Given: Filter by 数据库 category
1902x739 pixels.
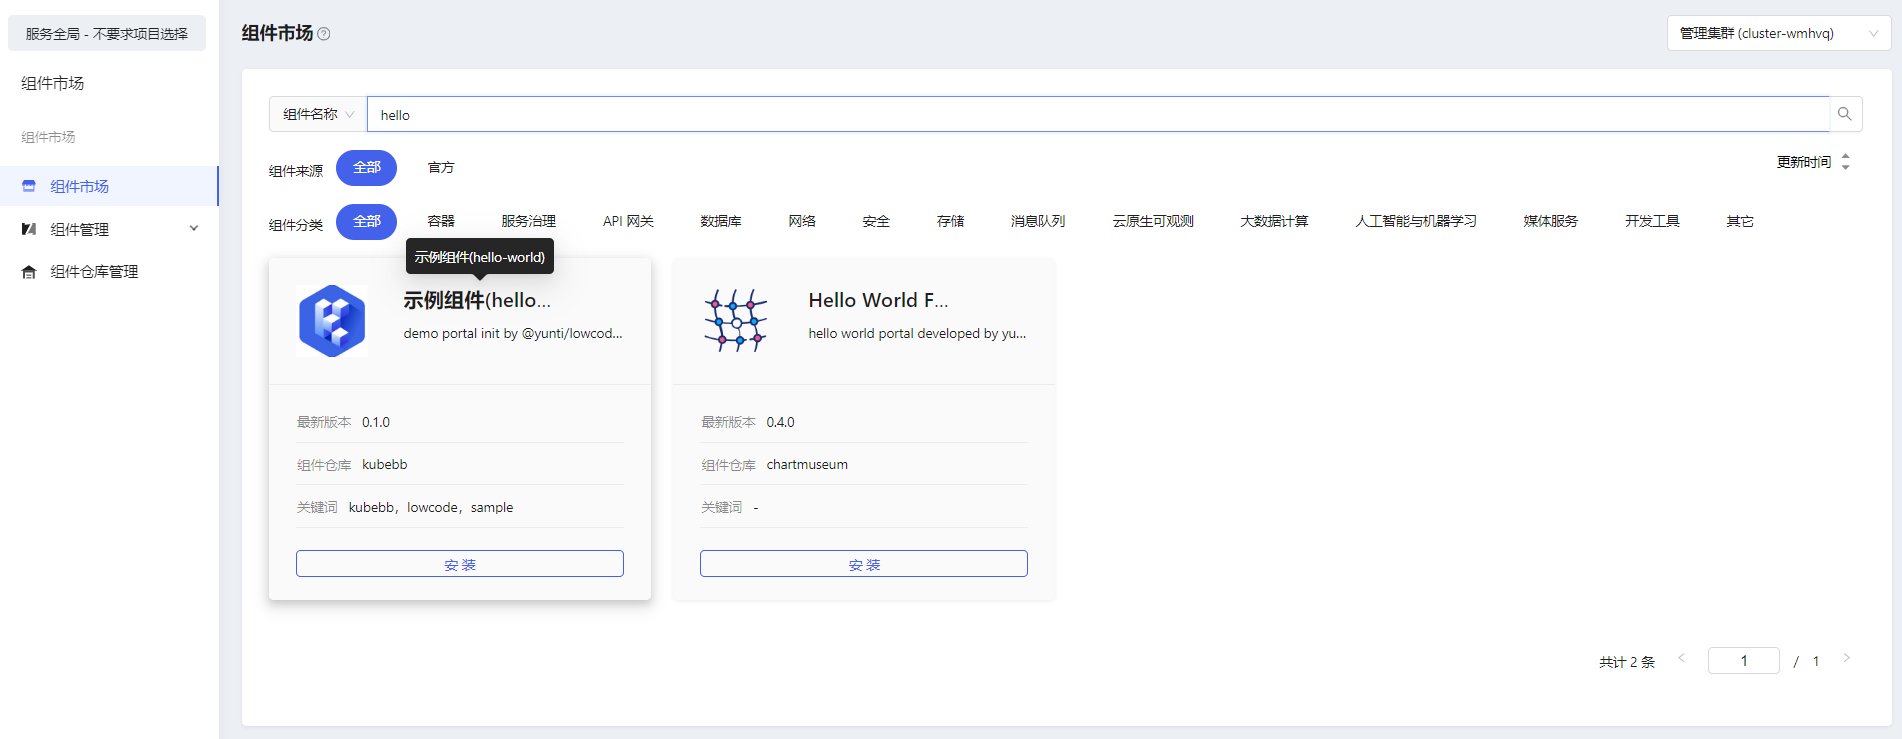Looking at the screenshot, I should point(721,221).
